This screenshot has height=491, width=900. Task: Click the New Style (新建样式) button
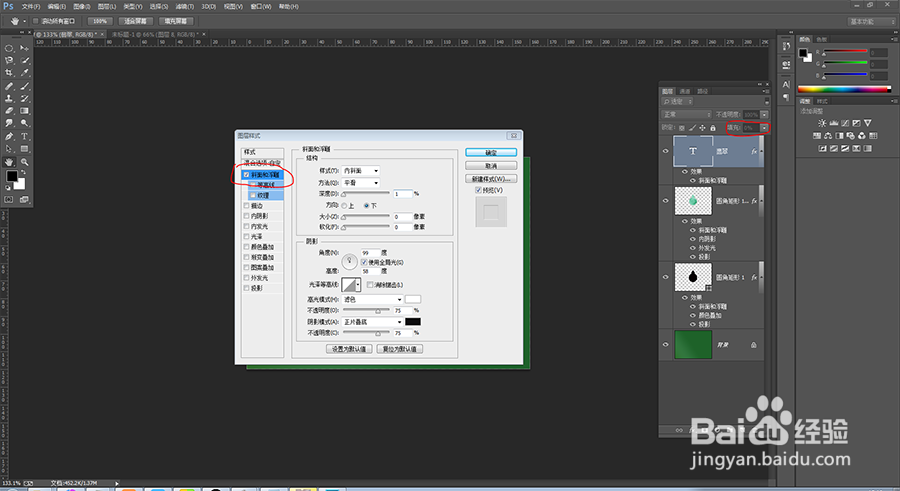pyautogui.click(x=491, y=179)
